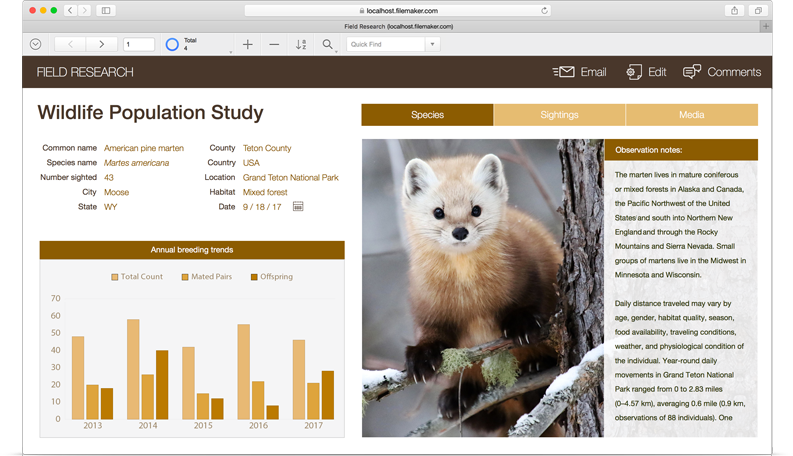Click the 2017 Offspring bar
The image size is (793, 456).
[328, 395]
